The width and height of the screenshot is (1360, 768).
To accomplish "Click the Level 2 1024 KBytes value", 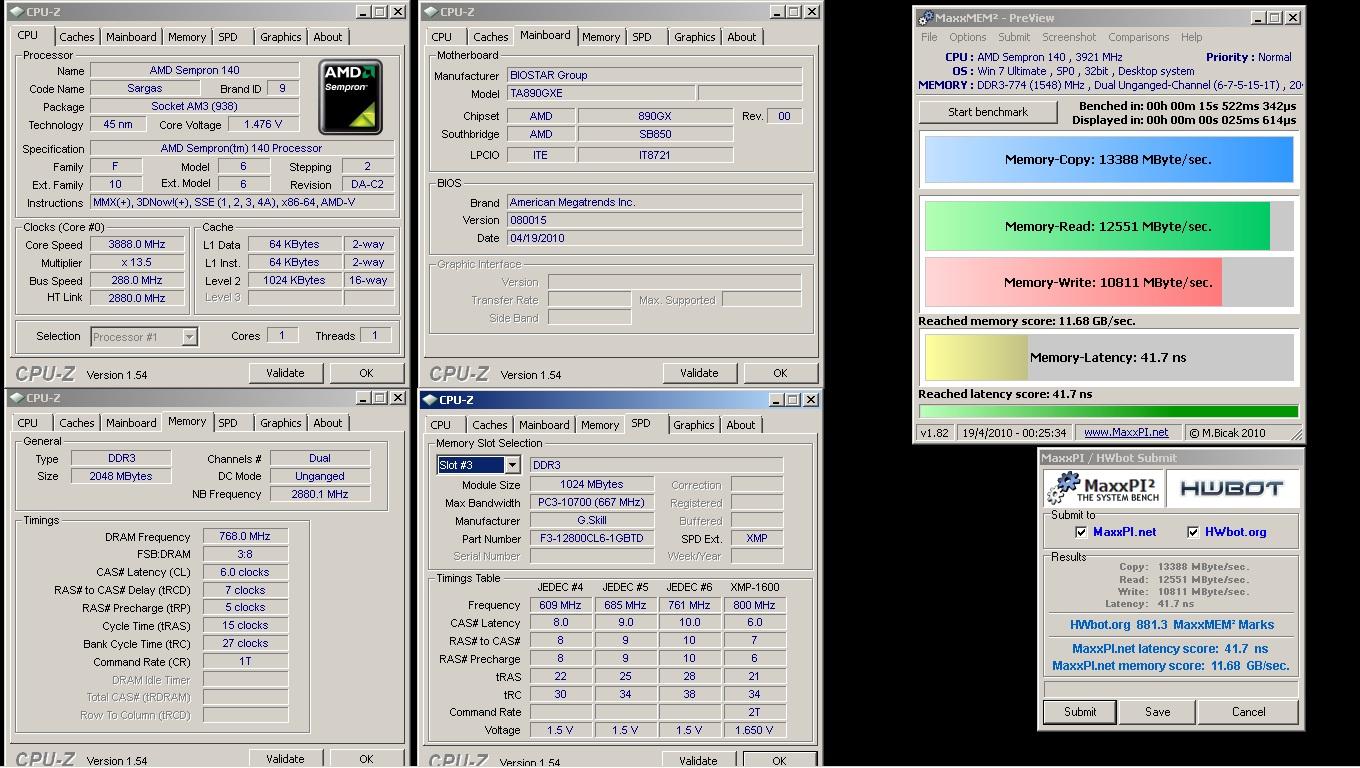I will tap(294, 281).
